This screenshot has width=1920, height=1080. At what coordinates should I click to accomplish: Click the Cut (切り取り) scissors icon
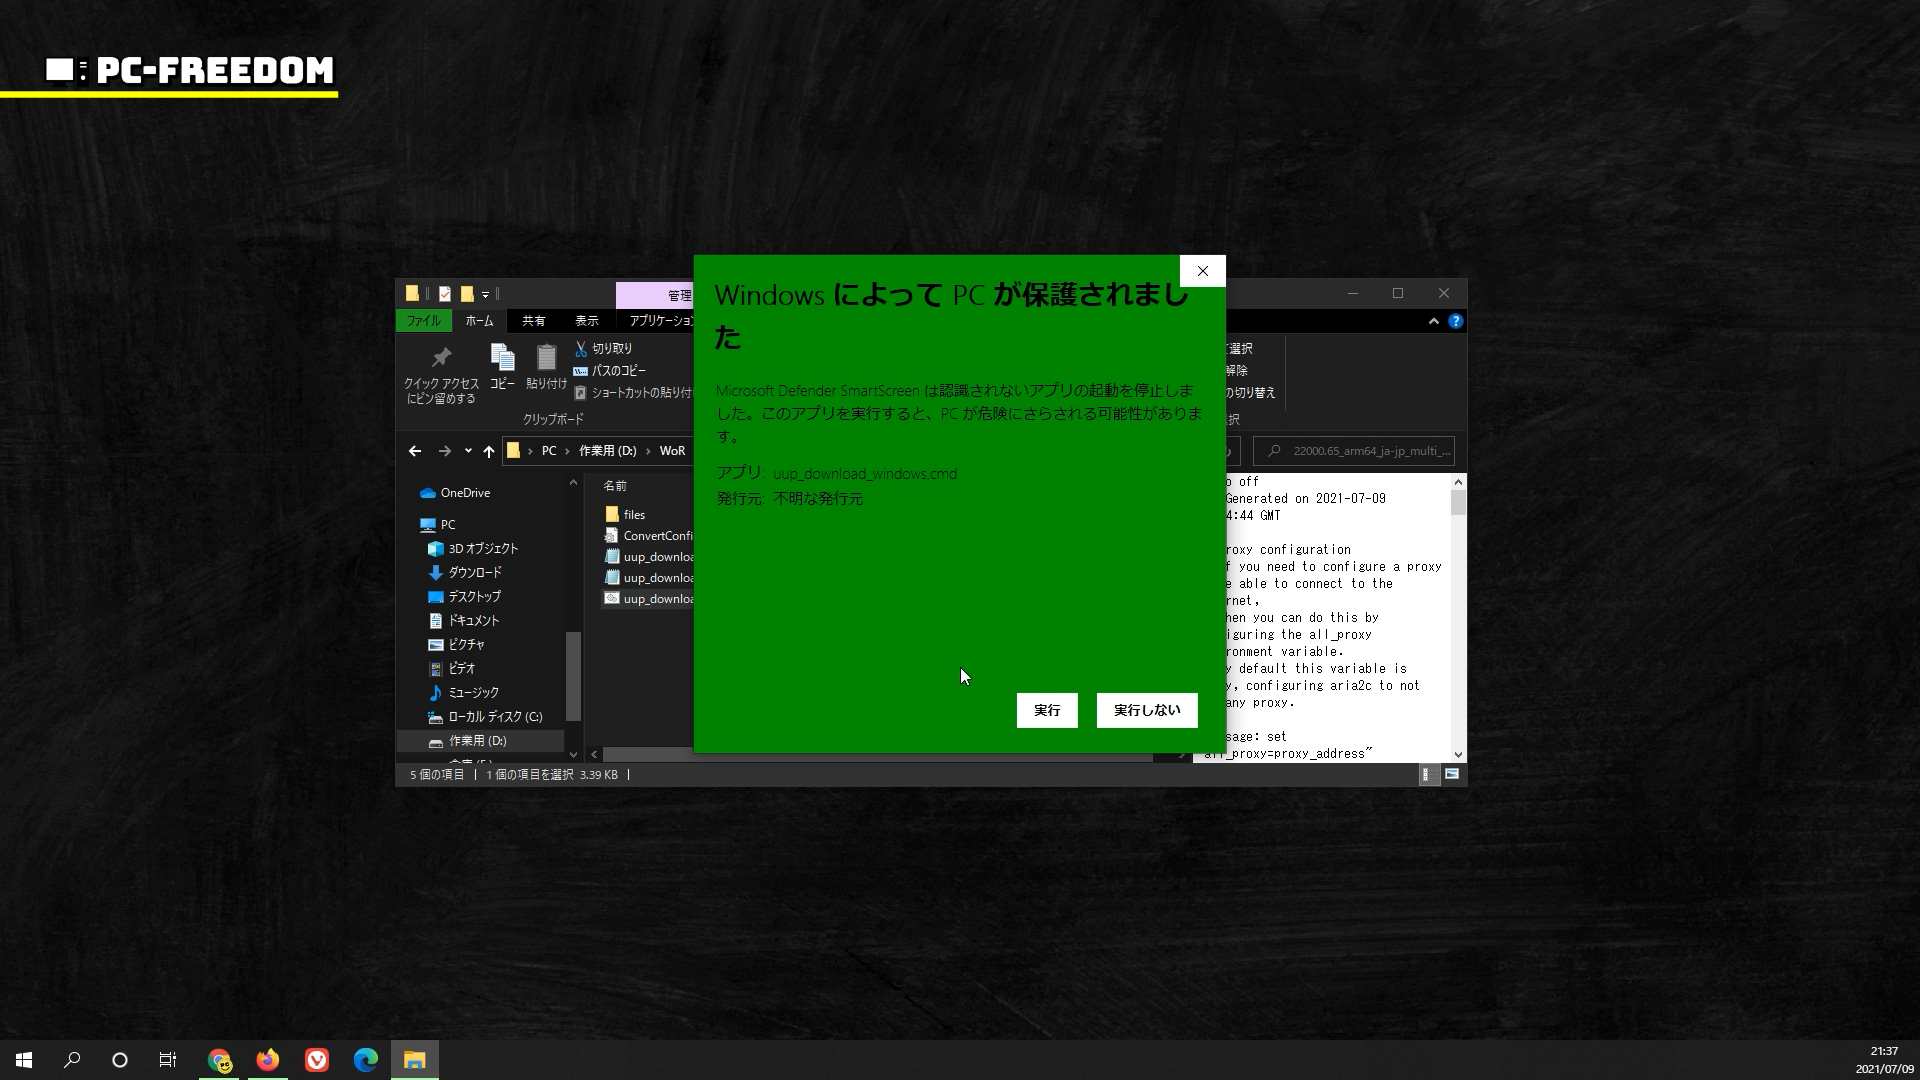click(581, 348)
